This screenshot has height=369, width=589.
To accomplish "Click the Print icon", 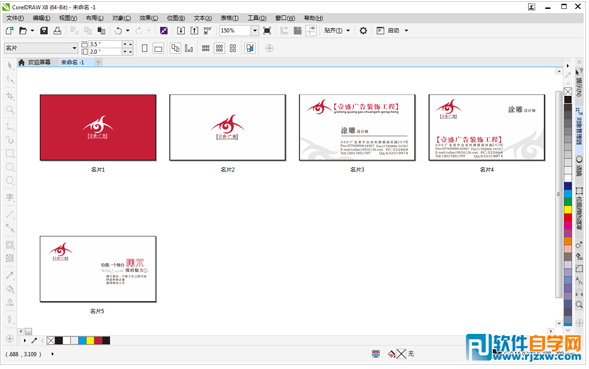I will tap(57, 31).
